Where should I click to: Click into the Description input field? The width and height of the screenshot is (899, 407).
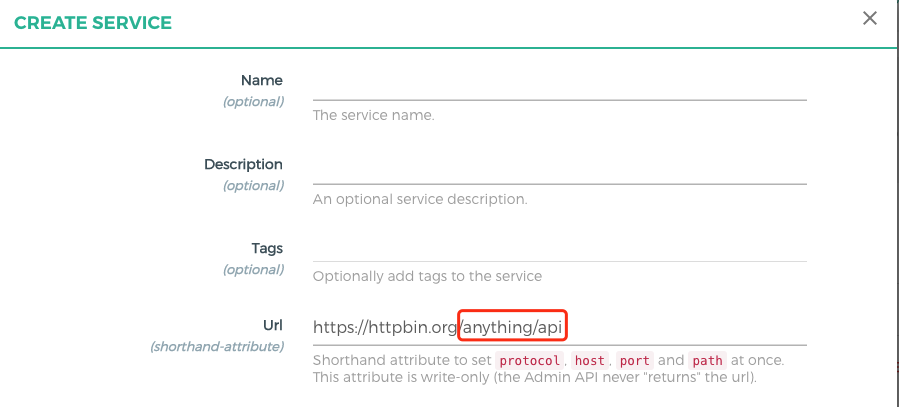560,169
